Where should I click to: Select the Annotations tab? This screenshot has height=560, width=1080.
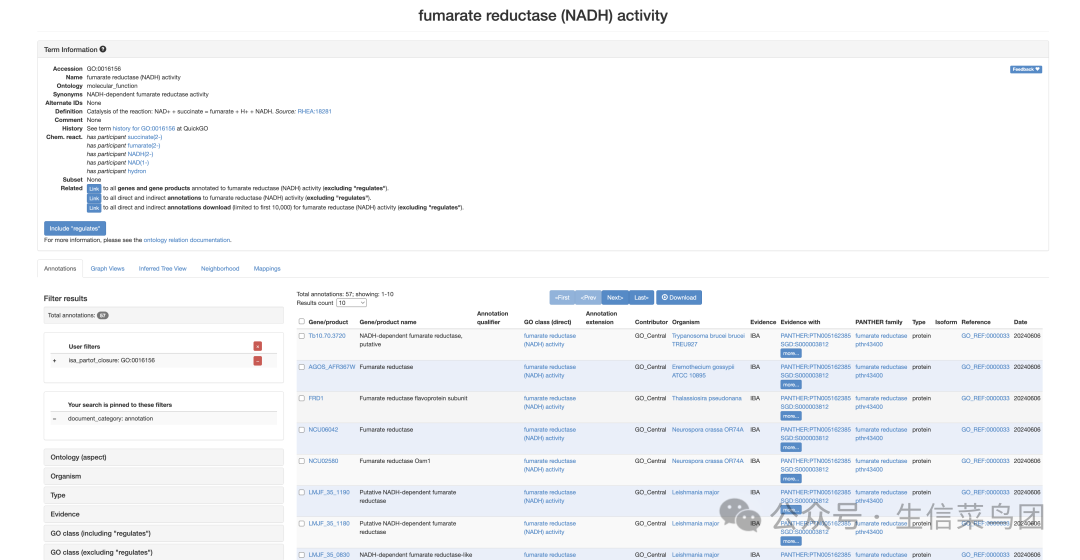tap(60, 269)
